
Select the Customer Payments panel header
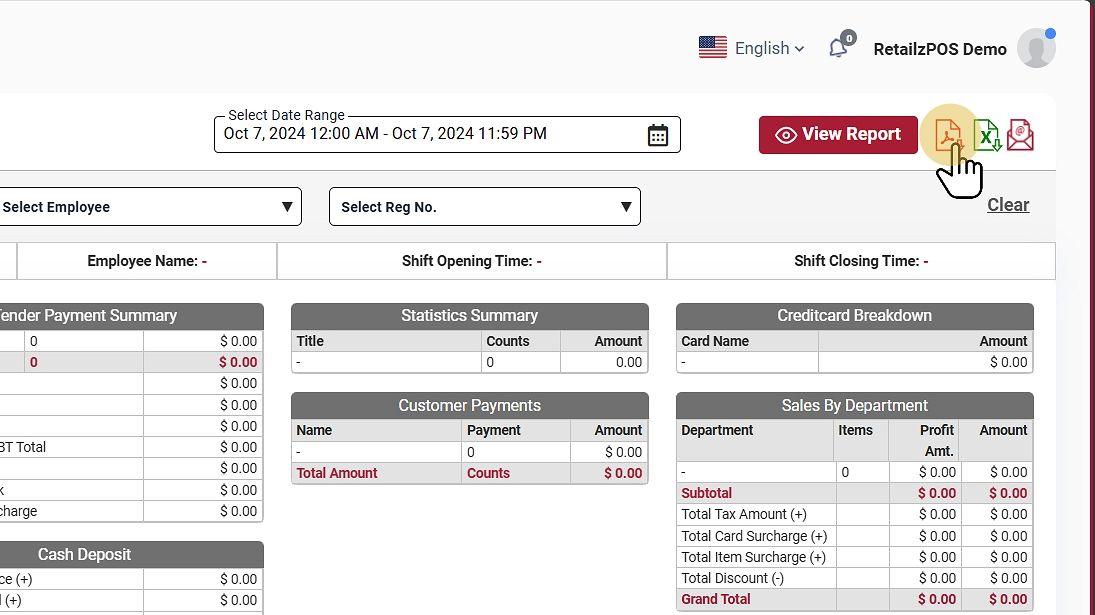coord(469,406)
